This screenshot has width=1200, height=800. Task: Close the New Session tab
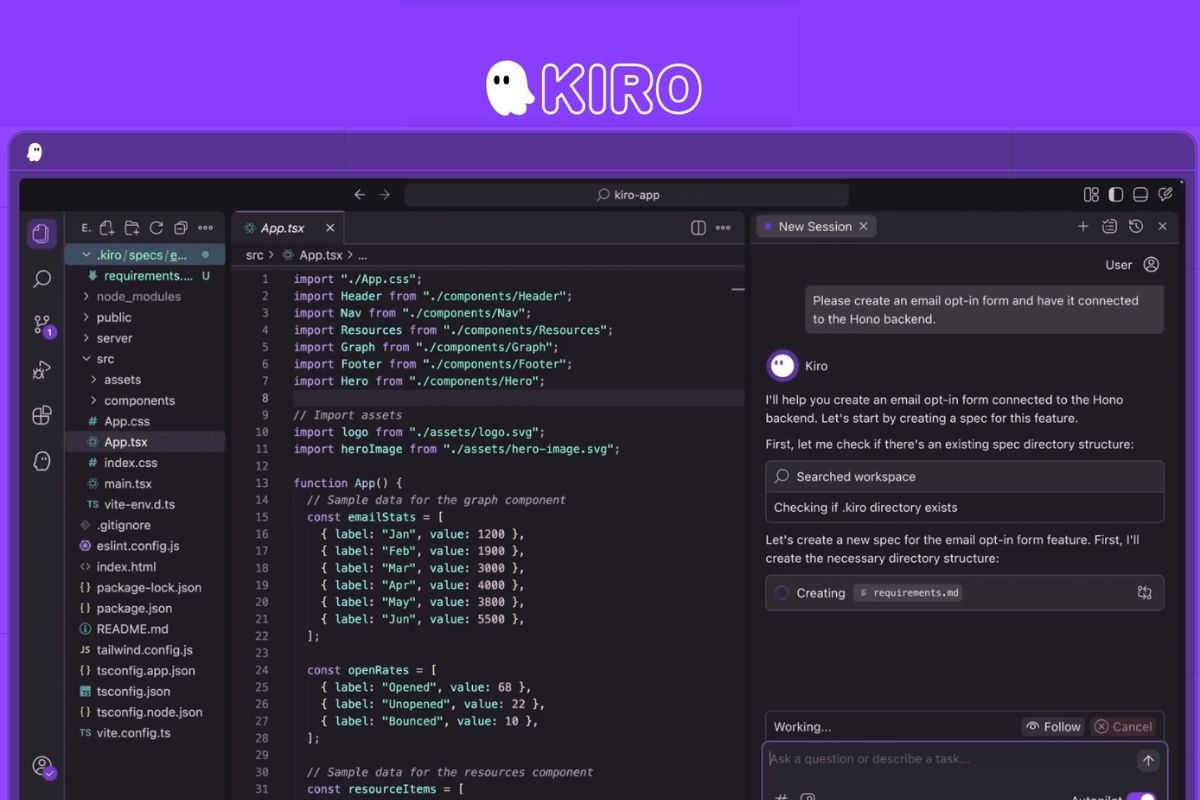click(x=865, y=227)
